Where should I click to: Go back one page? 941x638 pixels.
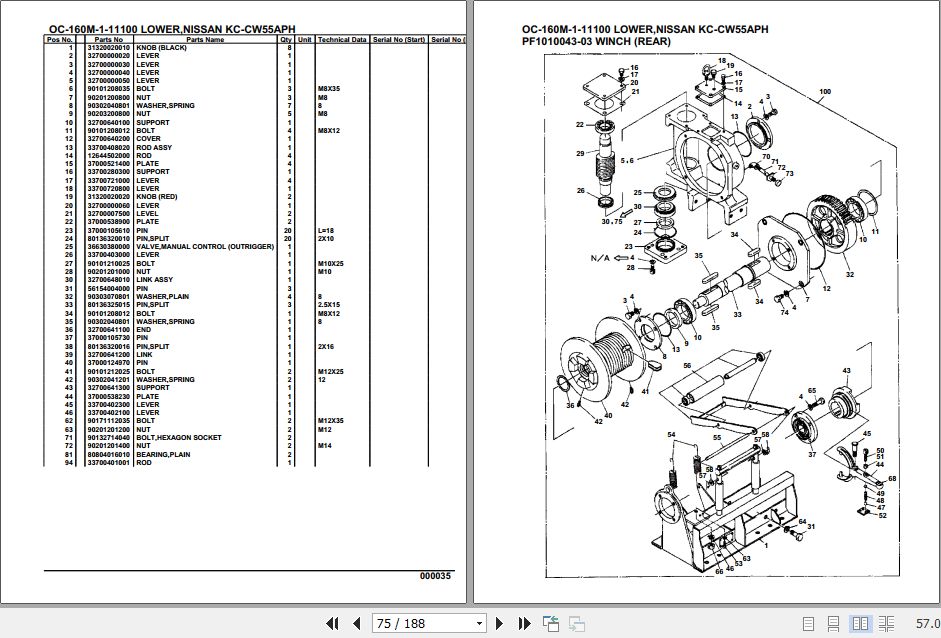(x=356, y=623)
